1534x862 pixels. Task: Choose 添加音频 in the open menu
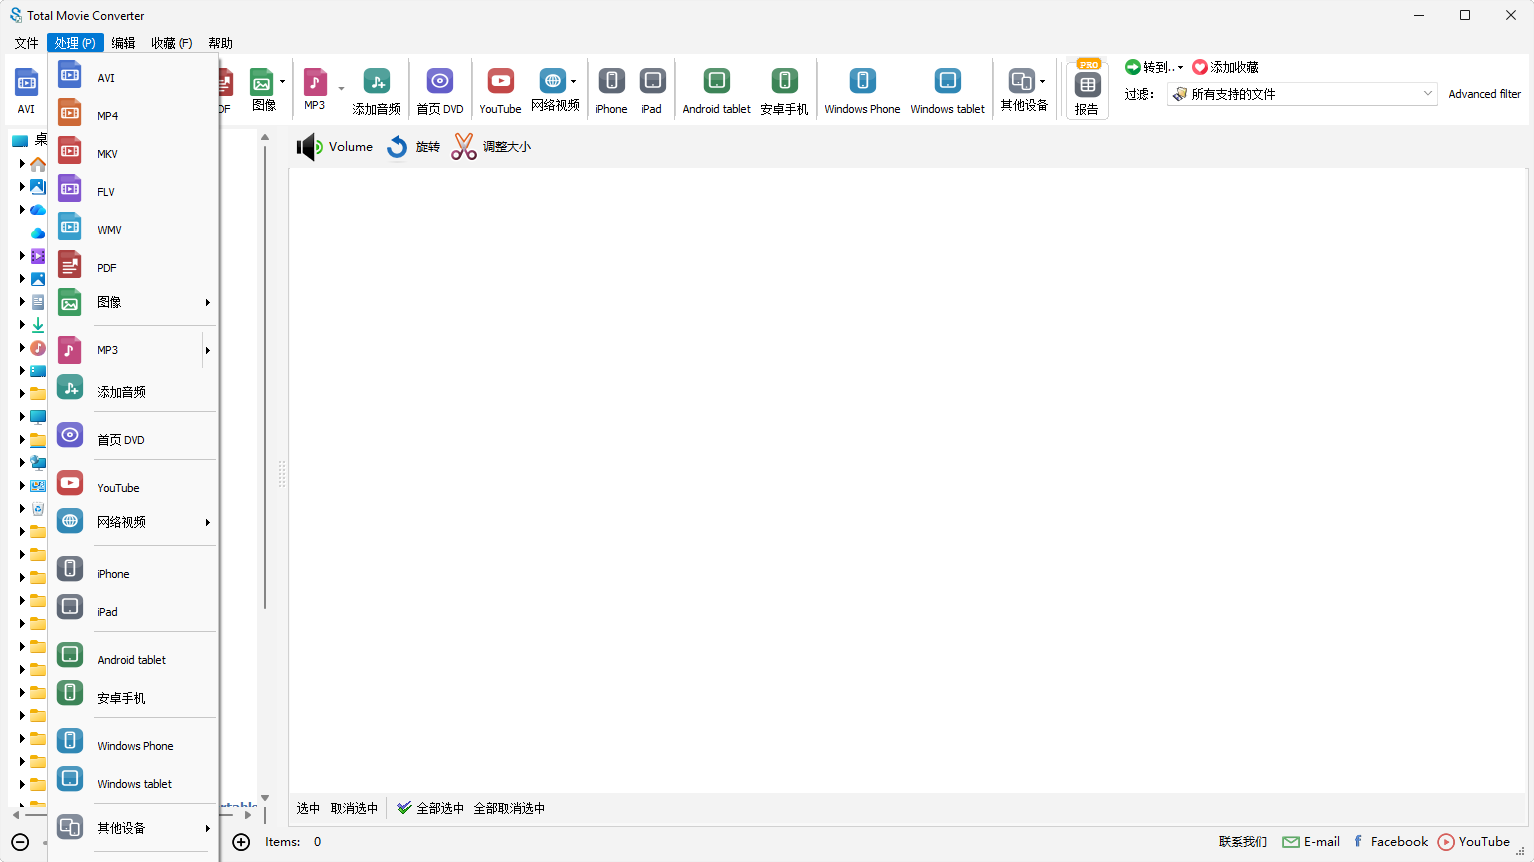coord(133,391)
